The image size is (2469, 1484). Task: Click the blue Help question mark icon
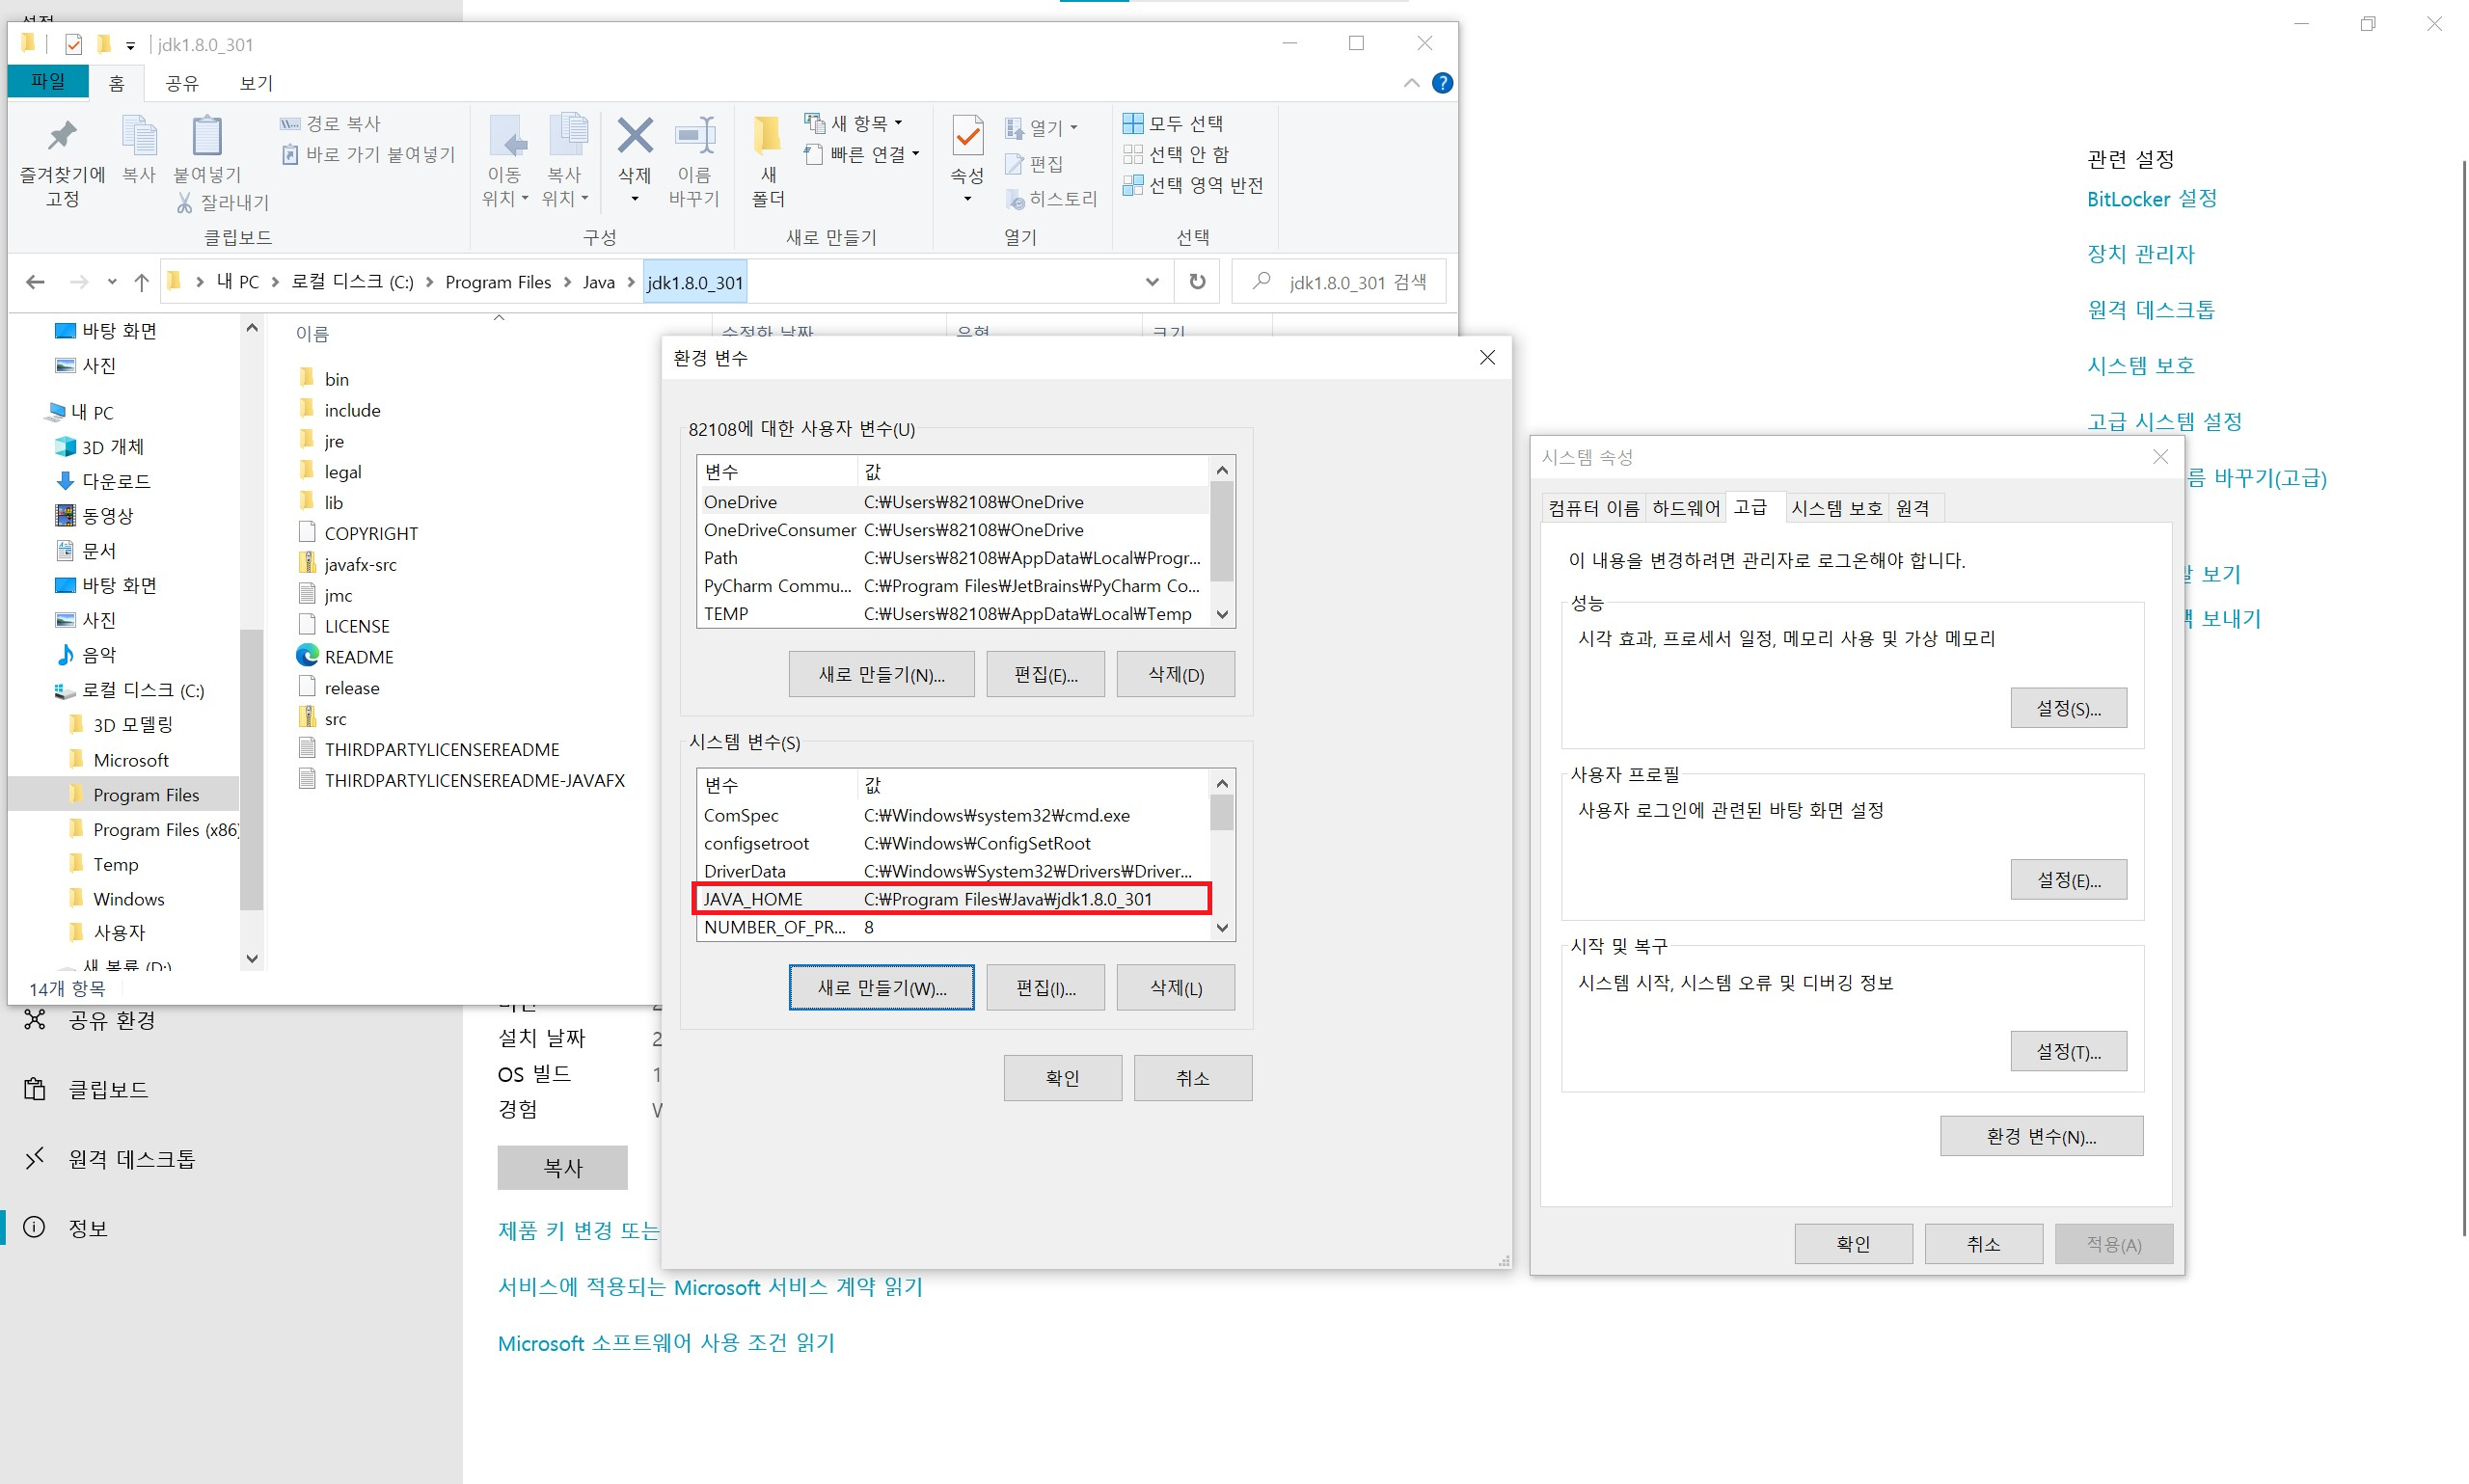(1441, 83)
